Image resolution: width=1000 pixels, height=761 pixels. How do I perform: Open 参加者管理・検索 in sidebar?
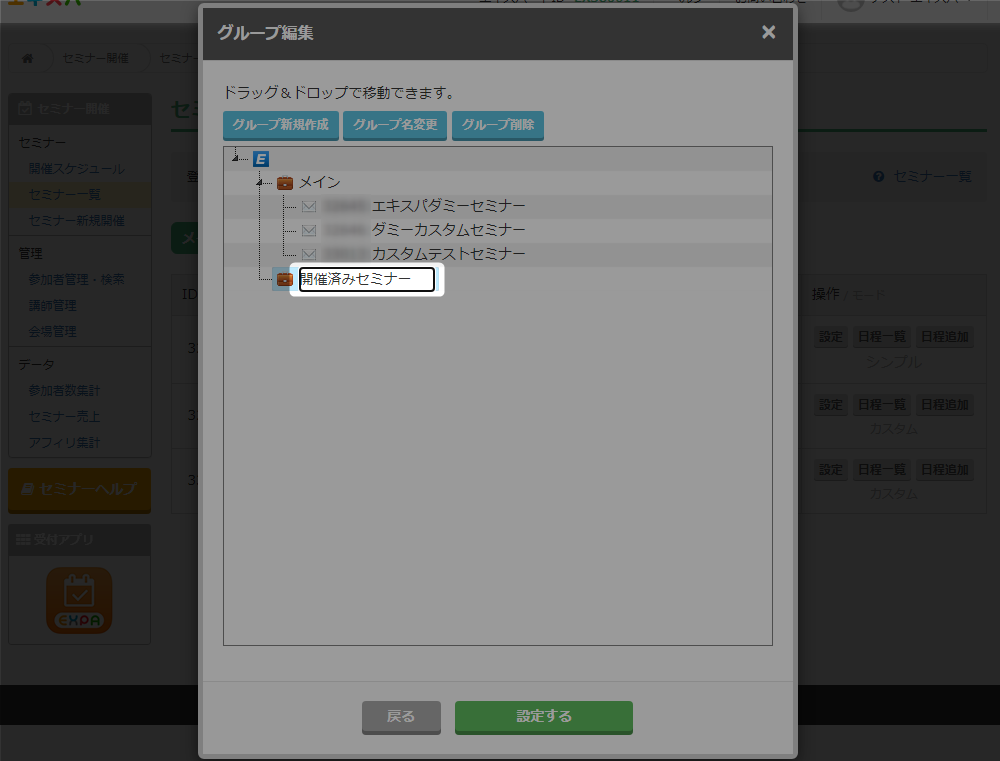click(x=77, y=279)
